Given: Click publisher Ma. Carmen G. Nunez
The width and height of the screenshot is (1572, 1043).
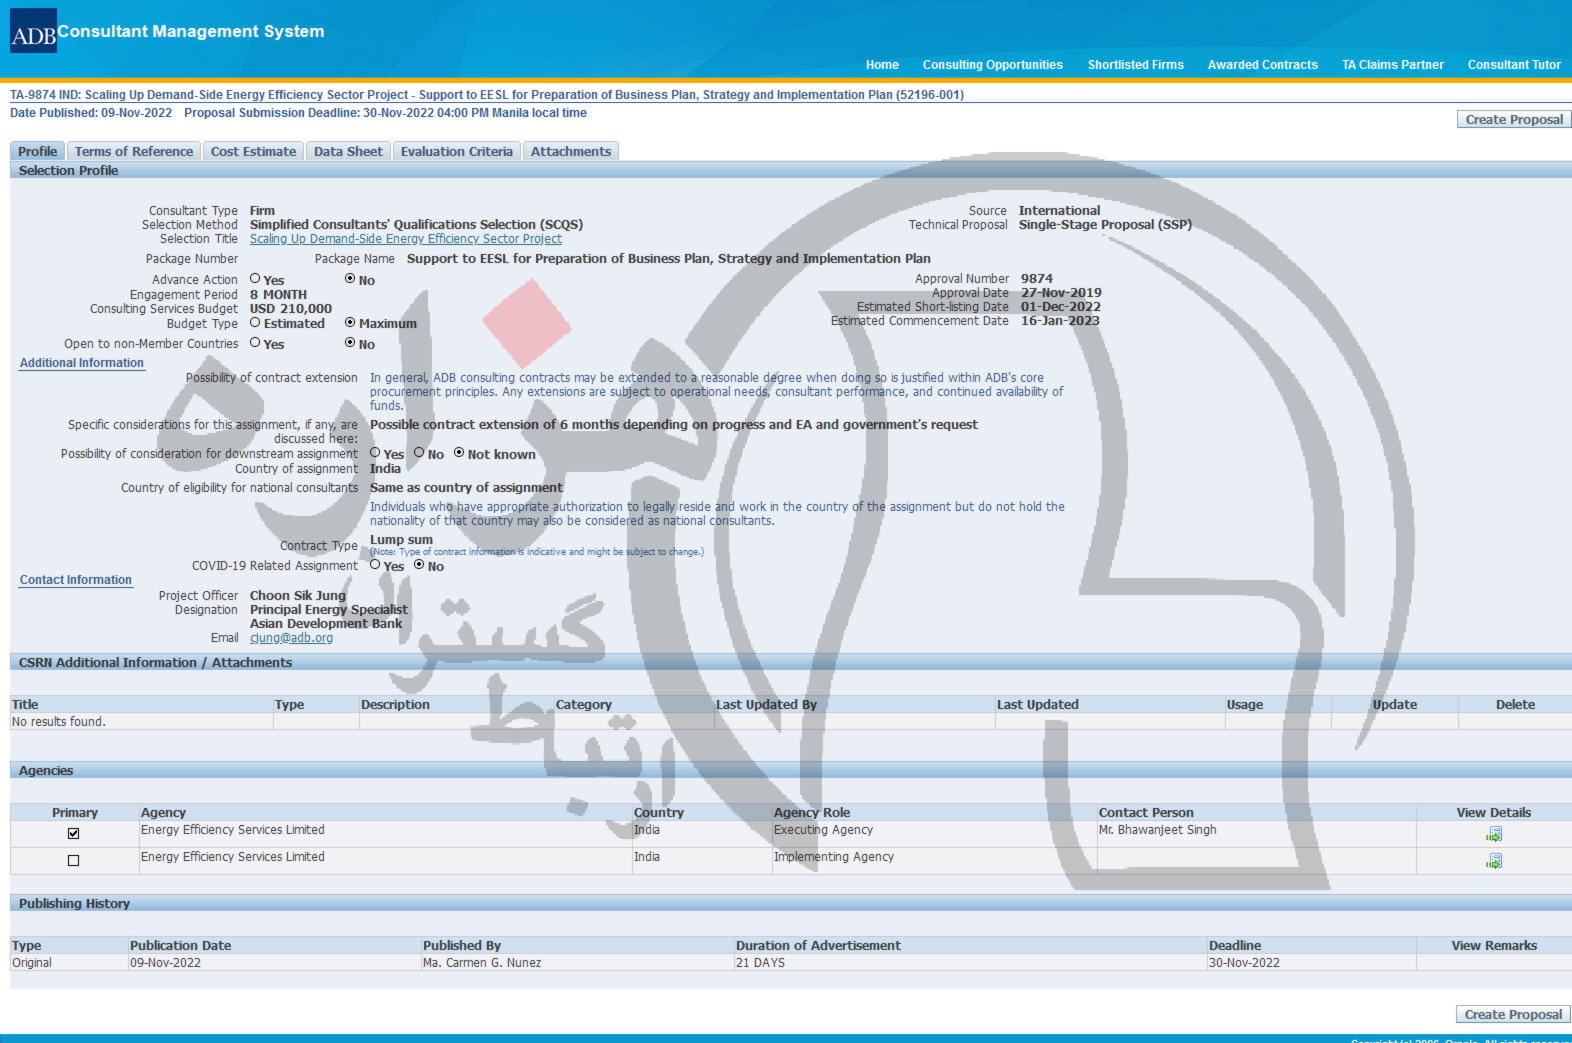Looking at the screenshot, I should point(482,963).
